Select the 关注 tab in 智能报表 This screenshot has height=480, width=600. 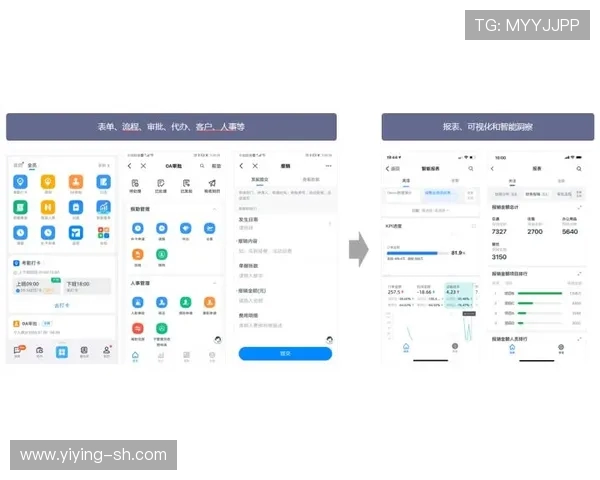(406, 181)
